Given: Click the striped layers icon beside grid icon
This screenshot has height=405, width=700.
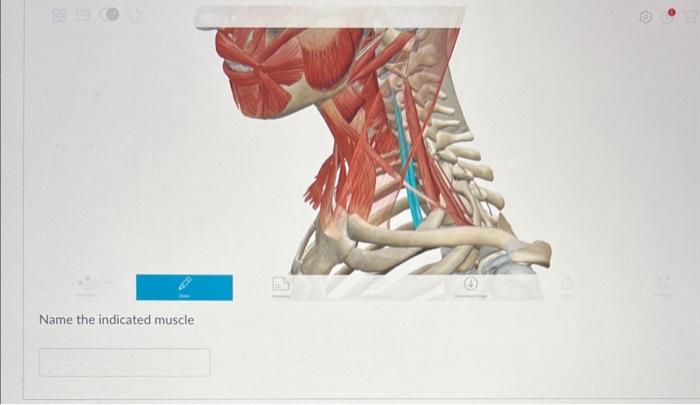Looking at the screenshot, I should 83,16.
